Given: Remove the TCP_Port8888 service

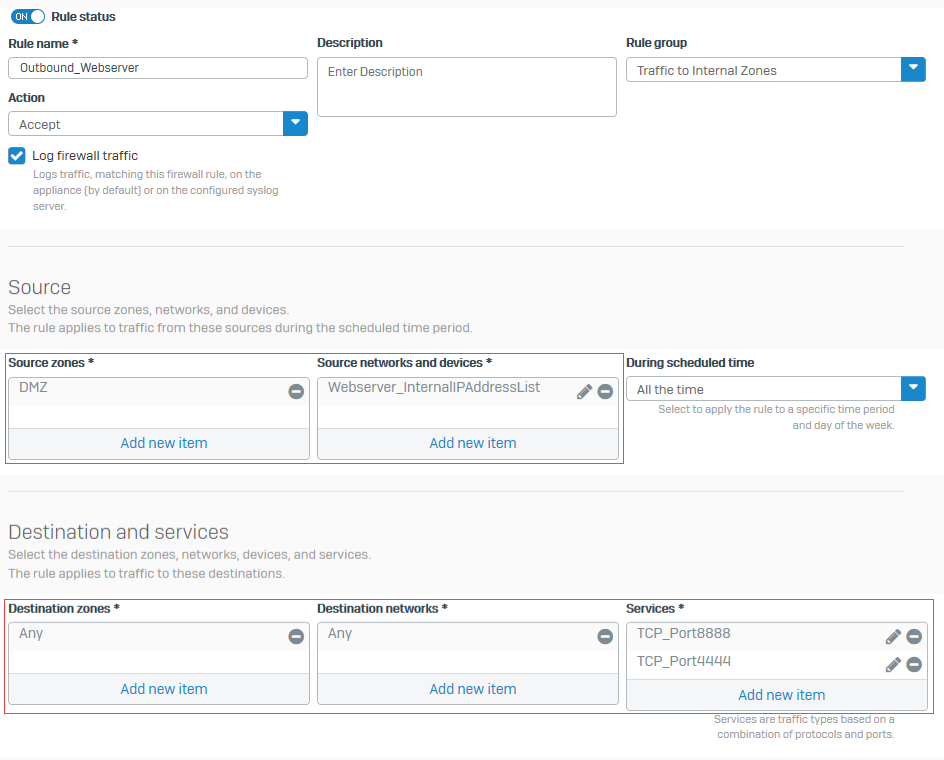Looking at the screenshot, I should pos(914,636).
